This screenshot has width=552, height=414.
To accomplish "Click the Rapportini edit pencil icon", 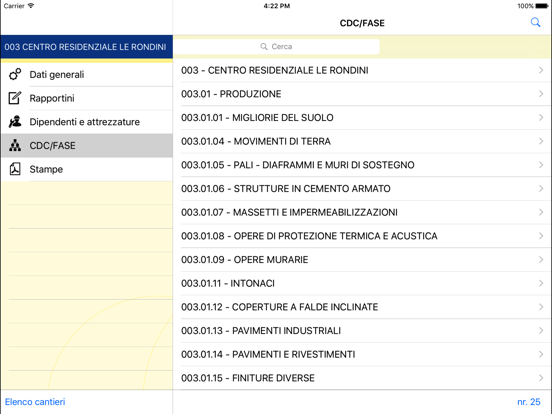I will 15,98.
